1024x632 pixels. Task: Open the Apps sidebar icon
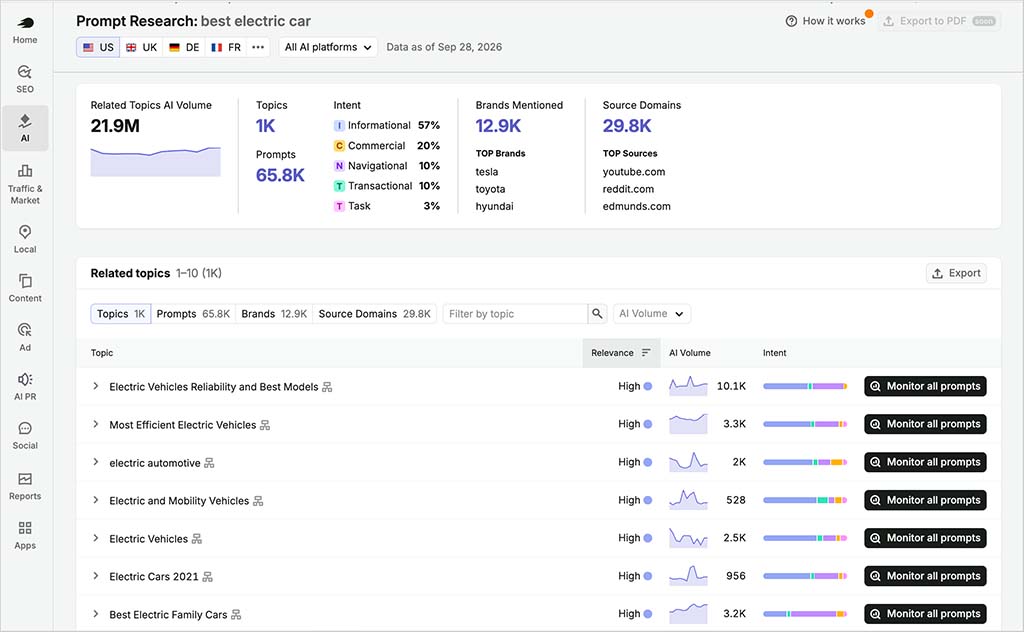[25, 535]
